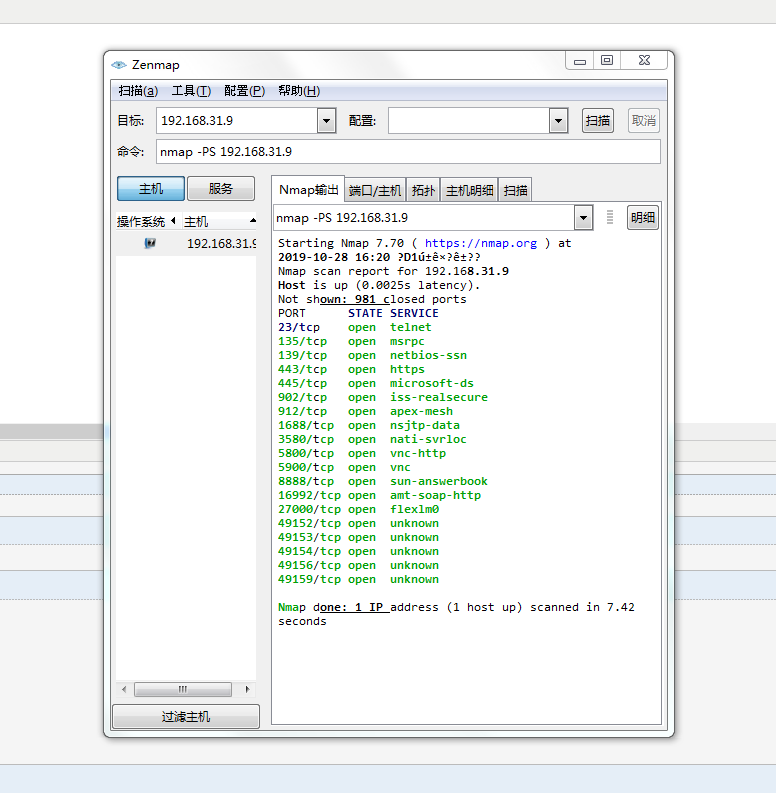Click into the 命令 command input field

tap(408, 152)
